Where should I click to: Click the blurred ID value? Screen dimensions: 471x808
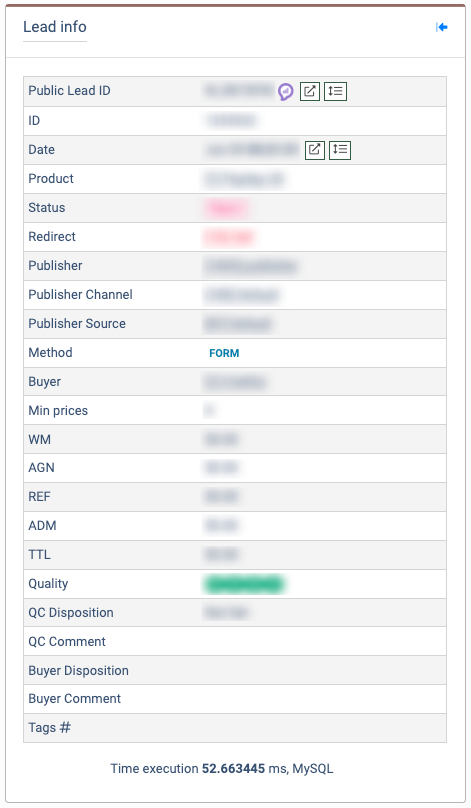[x=230, y=121]
